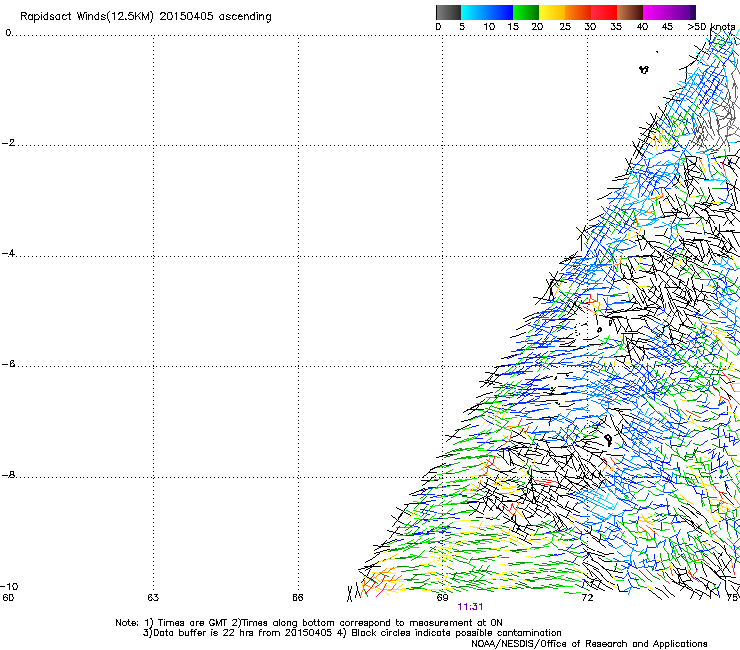Click the longitude label '66'
This screenshot has width=740, height=650.
[298, 598]
